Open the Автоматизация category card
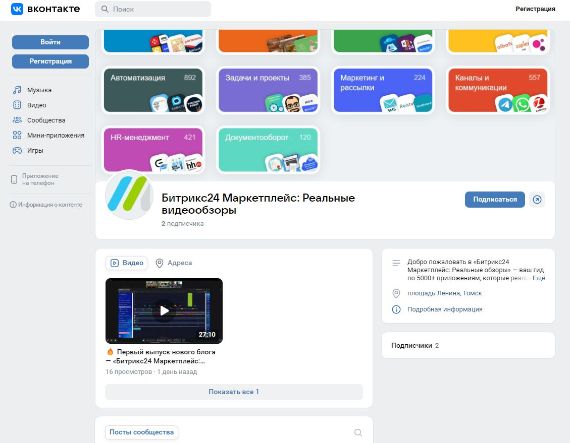The image size is (570, 443). pyautogui.click(x=153, y=90)
